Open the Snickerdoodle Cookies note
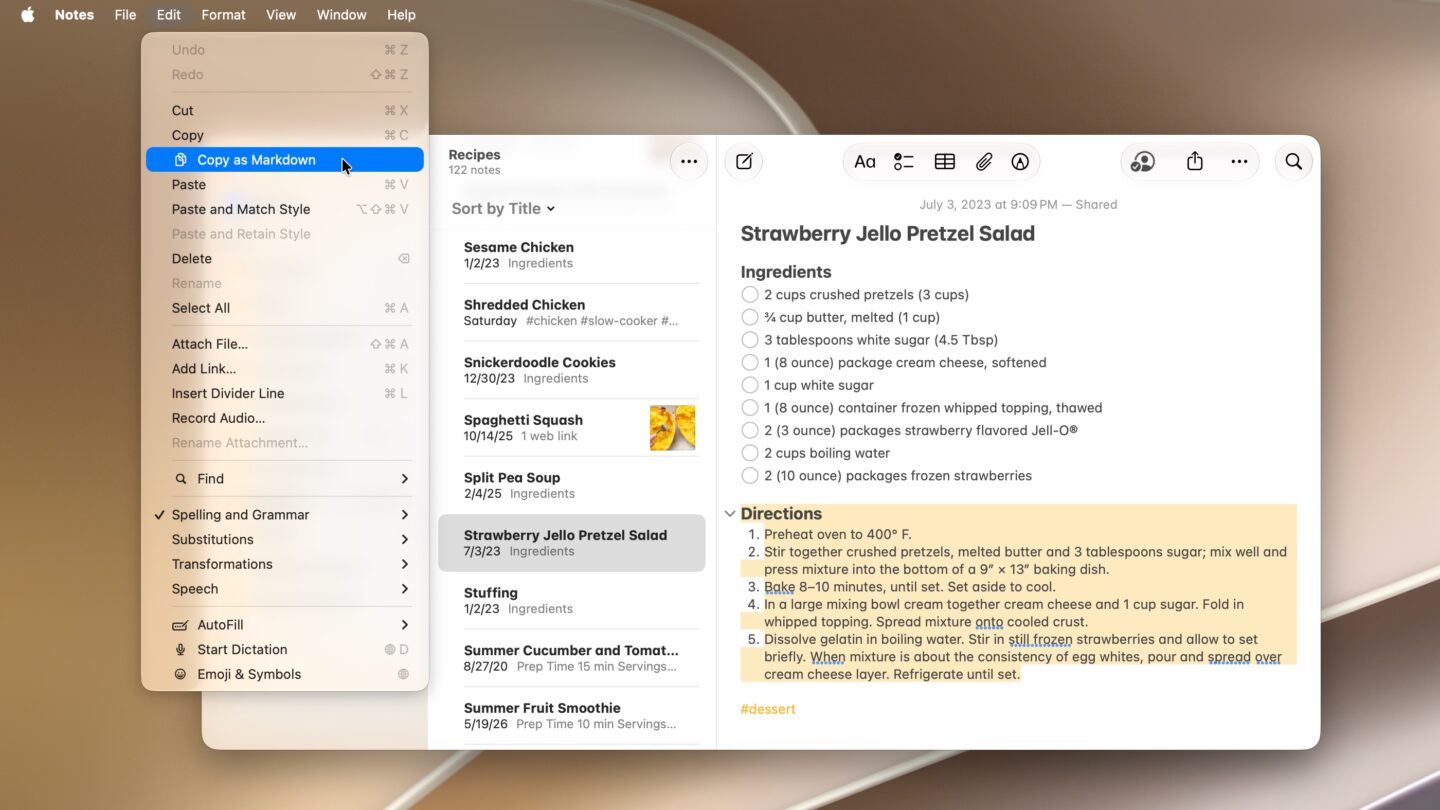The width and height of the screenshot is (1440, 810). 572,370
